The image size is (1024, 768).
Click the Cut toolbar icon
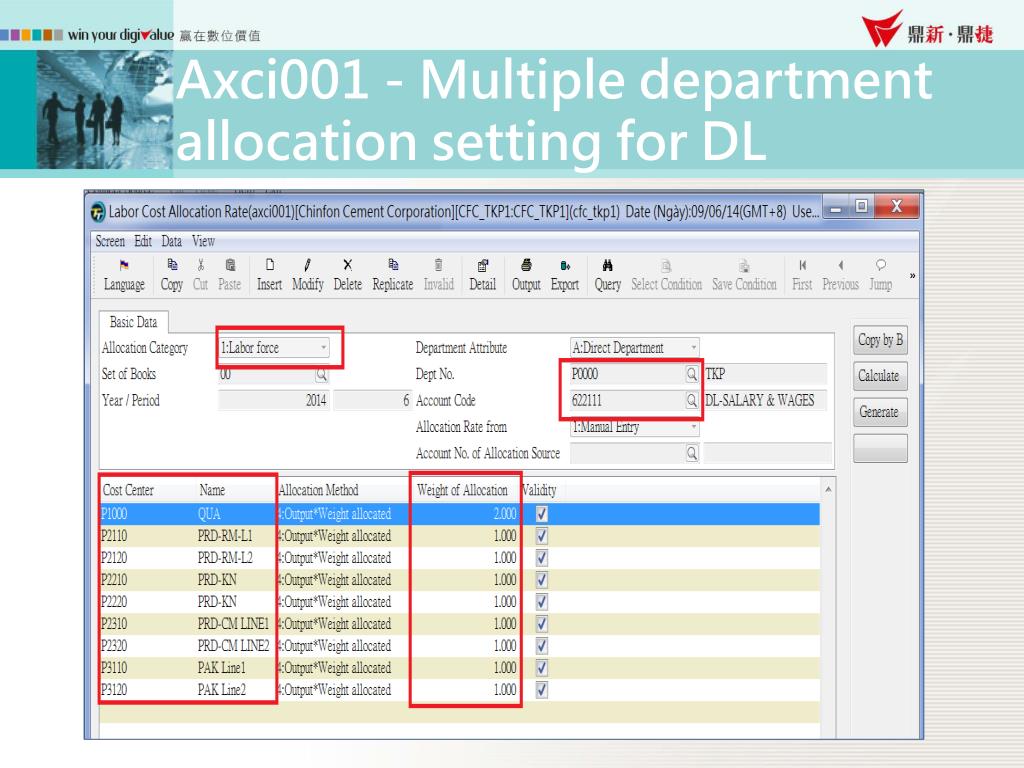201,264
